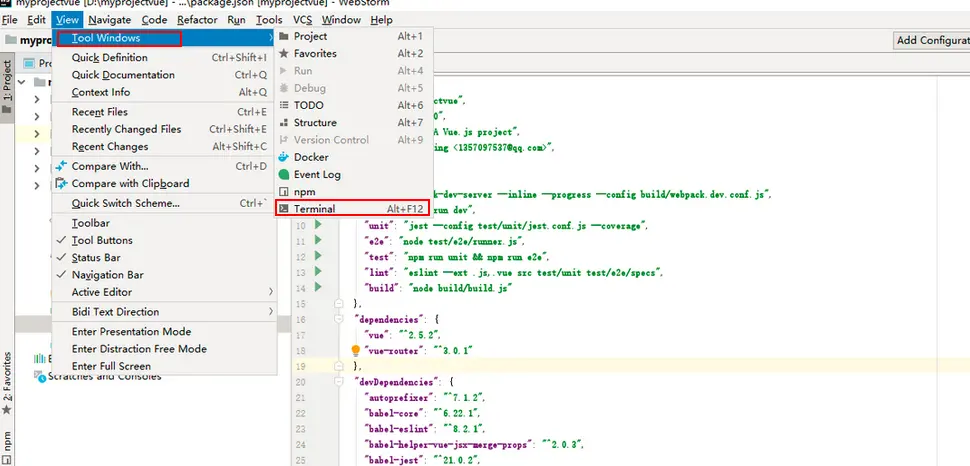Open the Structure tool window
Screen dimensions: 970x466
(353, 123)
